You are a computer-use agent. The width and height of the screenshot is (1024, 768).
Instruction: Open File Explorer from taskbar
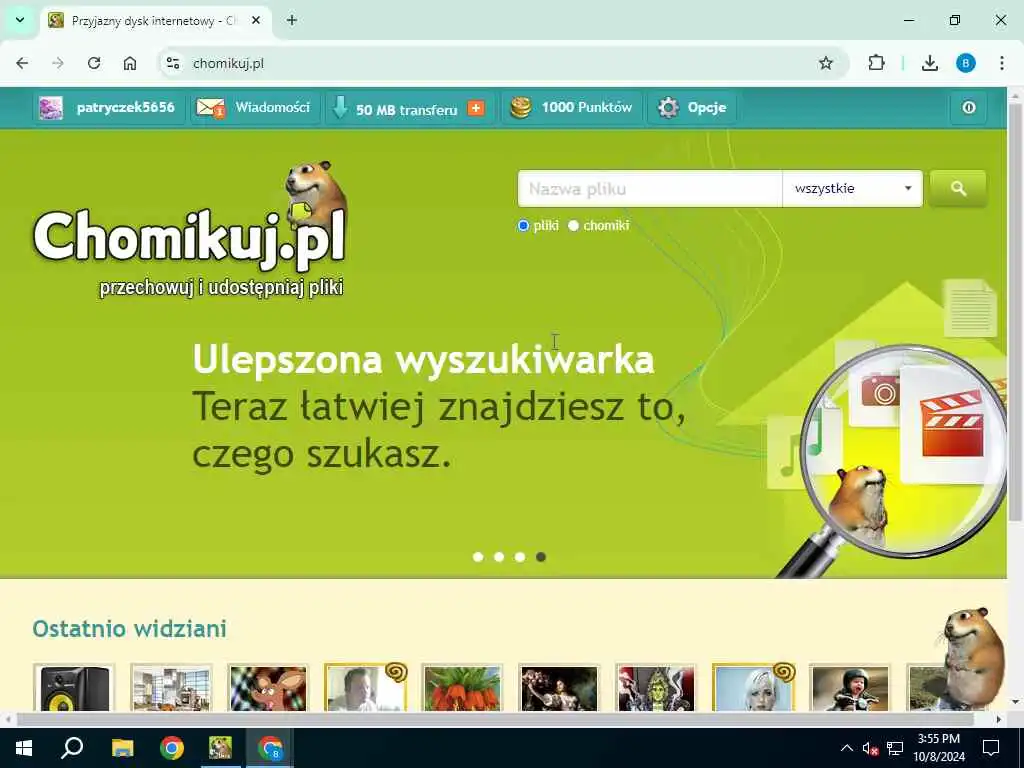click(122, 748)
